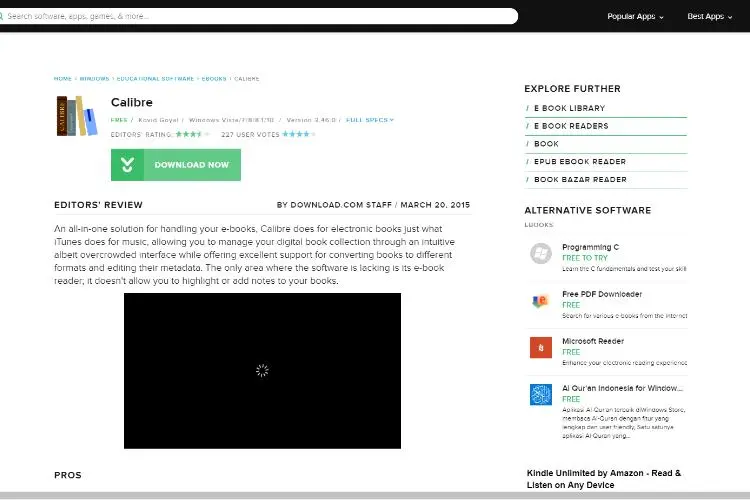Viewport: 750px width, 500px height.
Task: Focus the software search field
Action: 258,16
